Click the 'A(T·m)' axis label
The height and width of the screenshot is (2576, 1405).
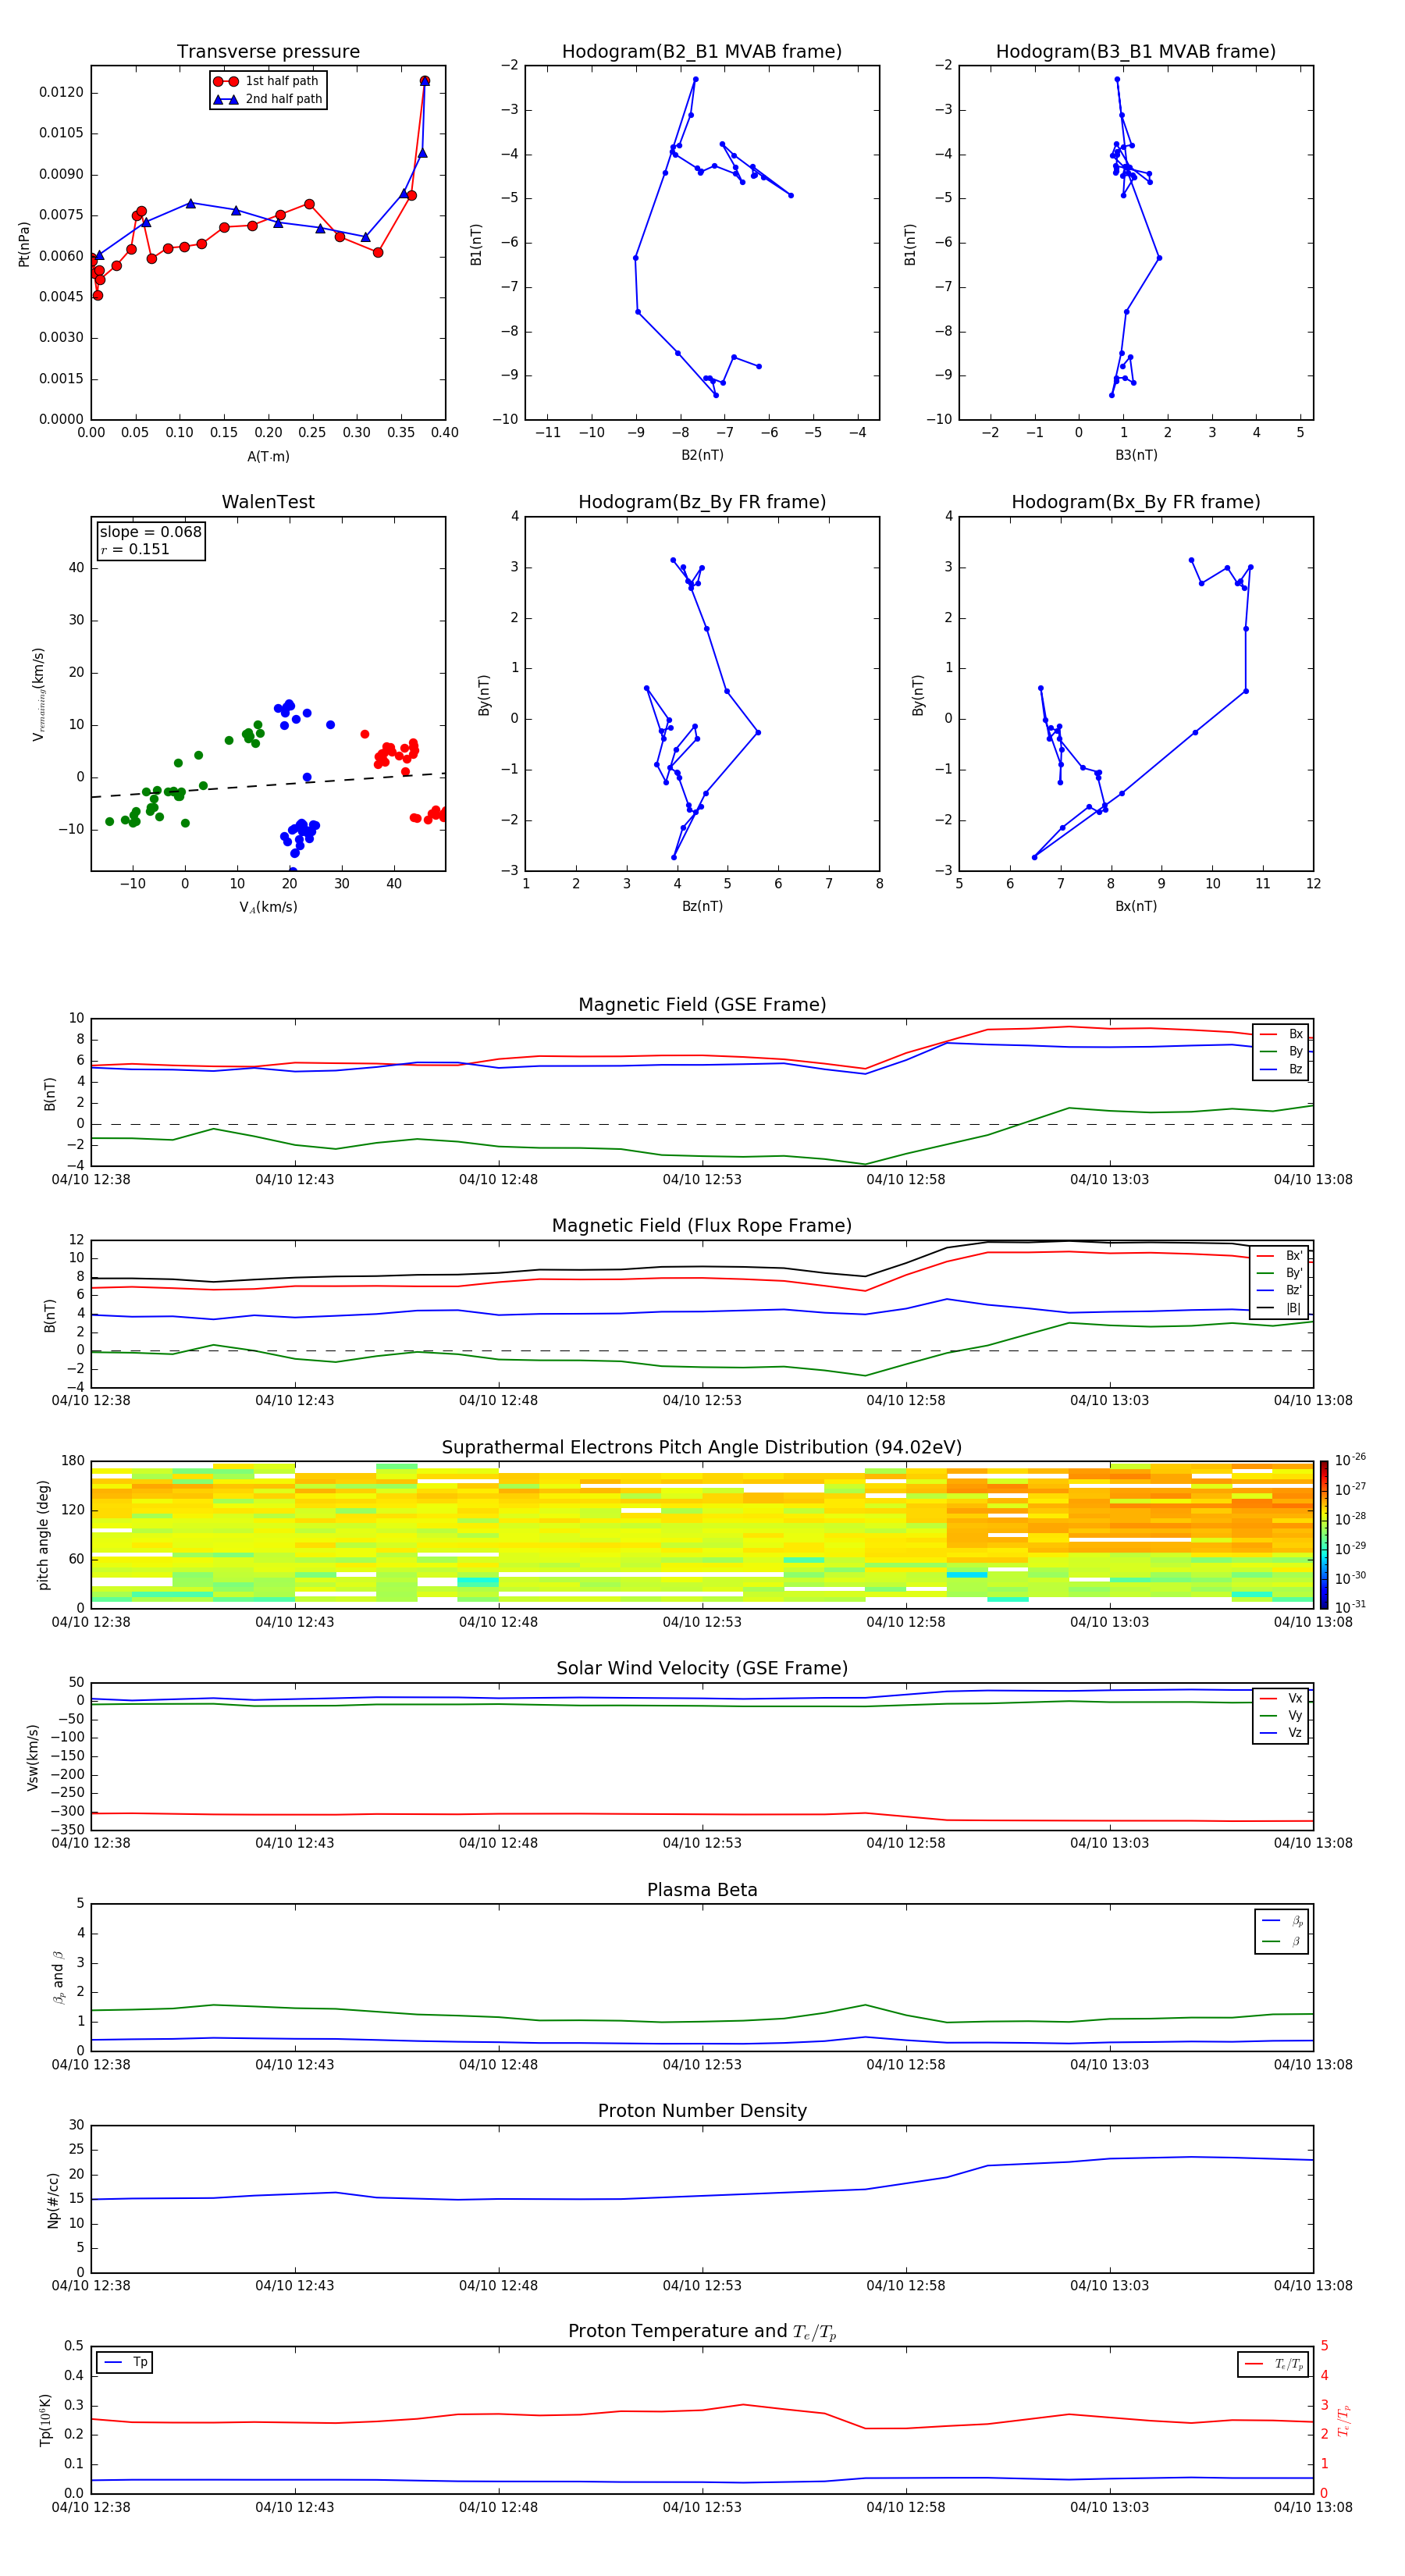point(268,457)
